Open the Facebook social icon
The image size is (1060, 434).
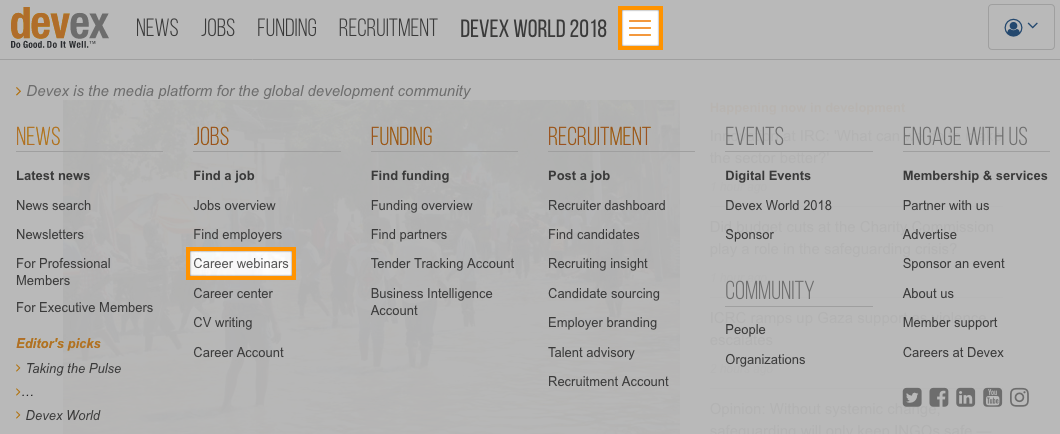(939, 397)
